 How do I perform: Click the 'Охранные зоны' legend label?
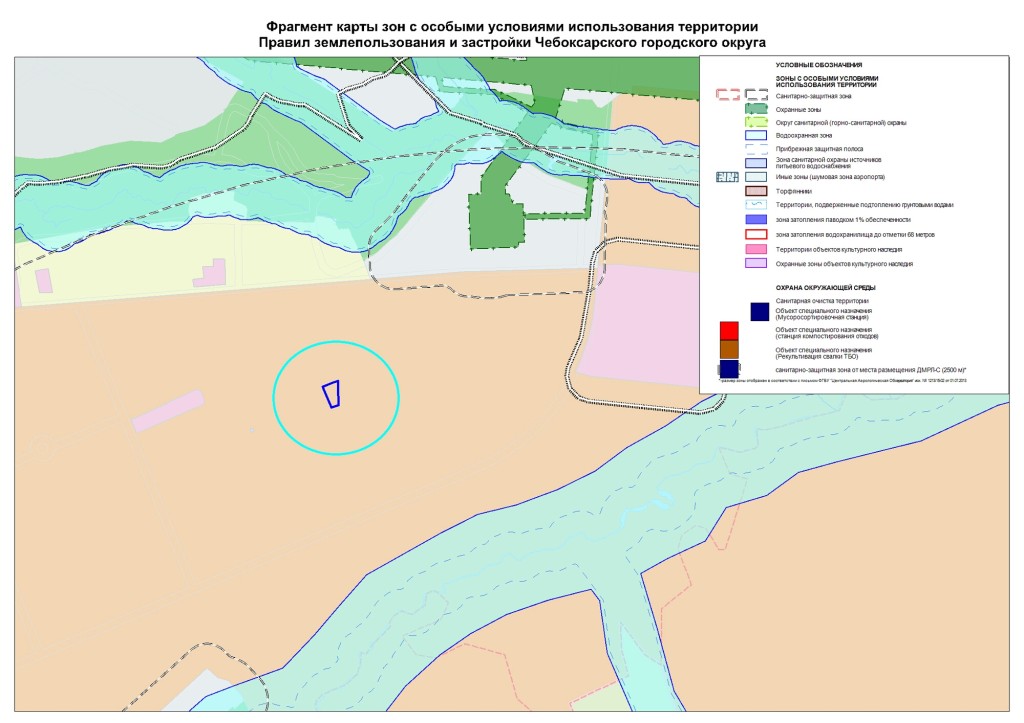[x=798, y=110]
